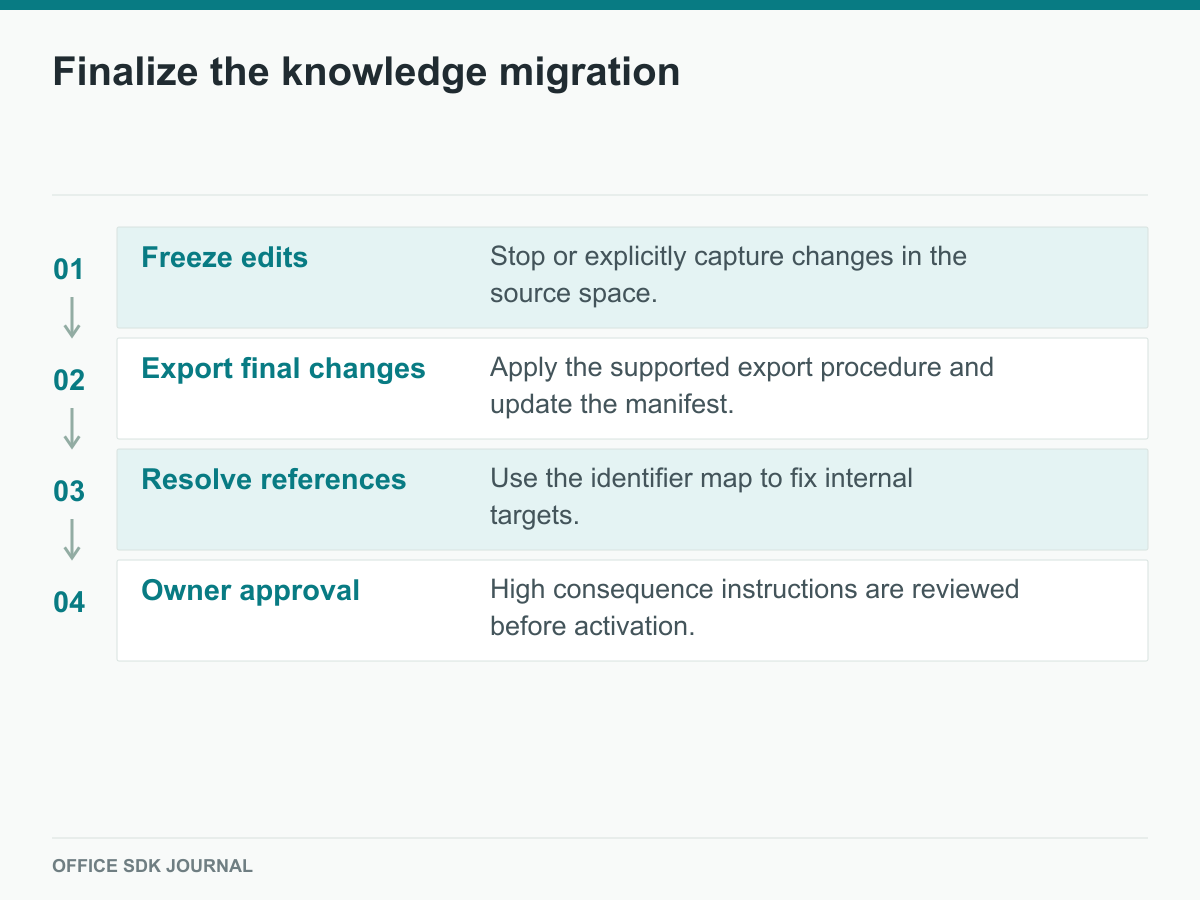Screen dimensions: 1200x900
Task: Select step number 01
Action: 68,270
